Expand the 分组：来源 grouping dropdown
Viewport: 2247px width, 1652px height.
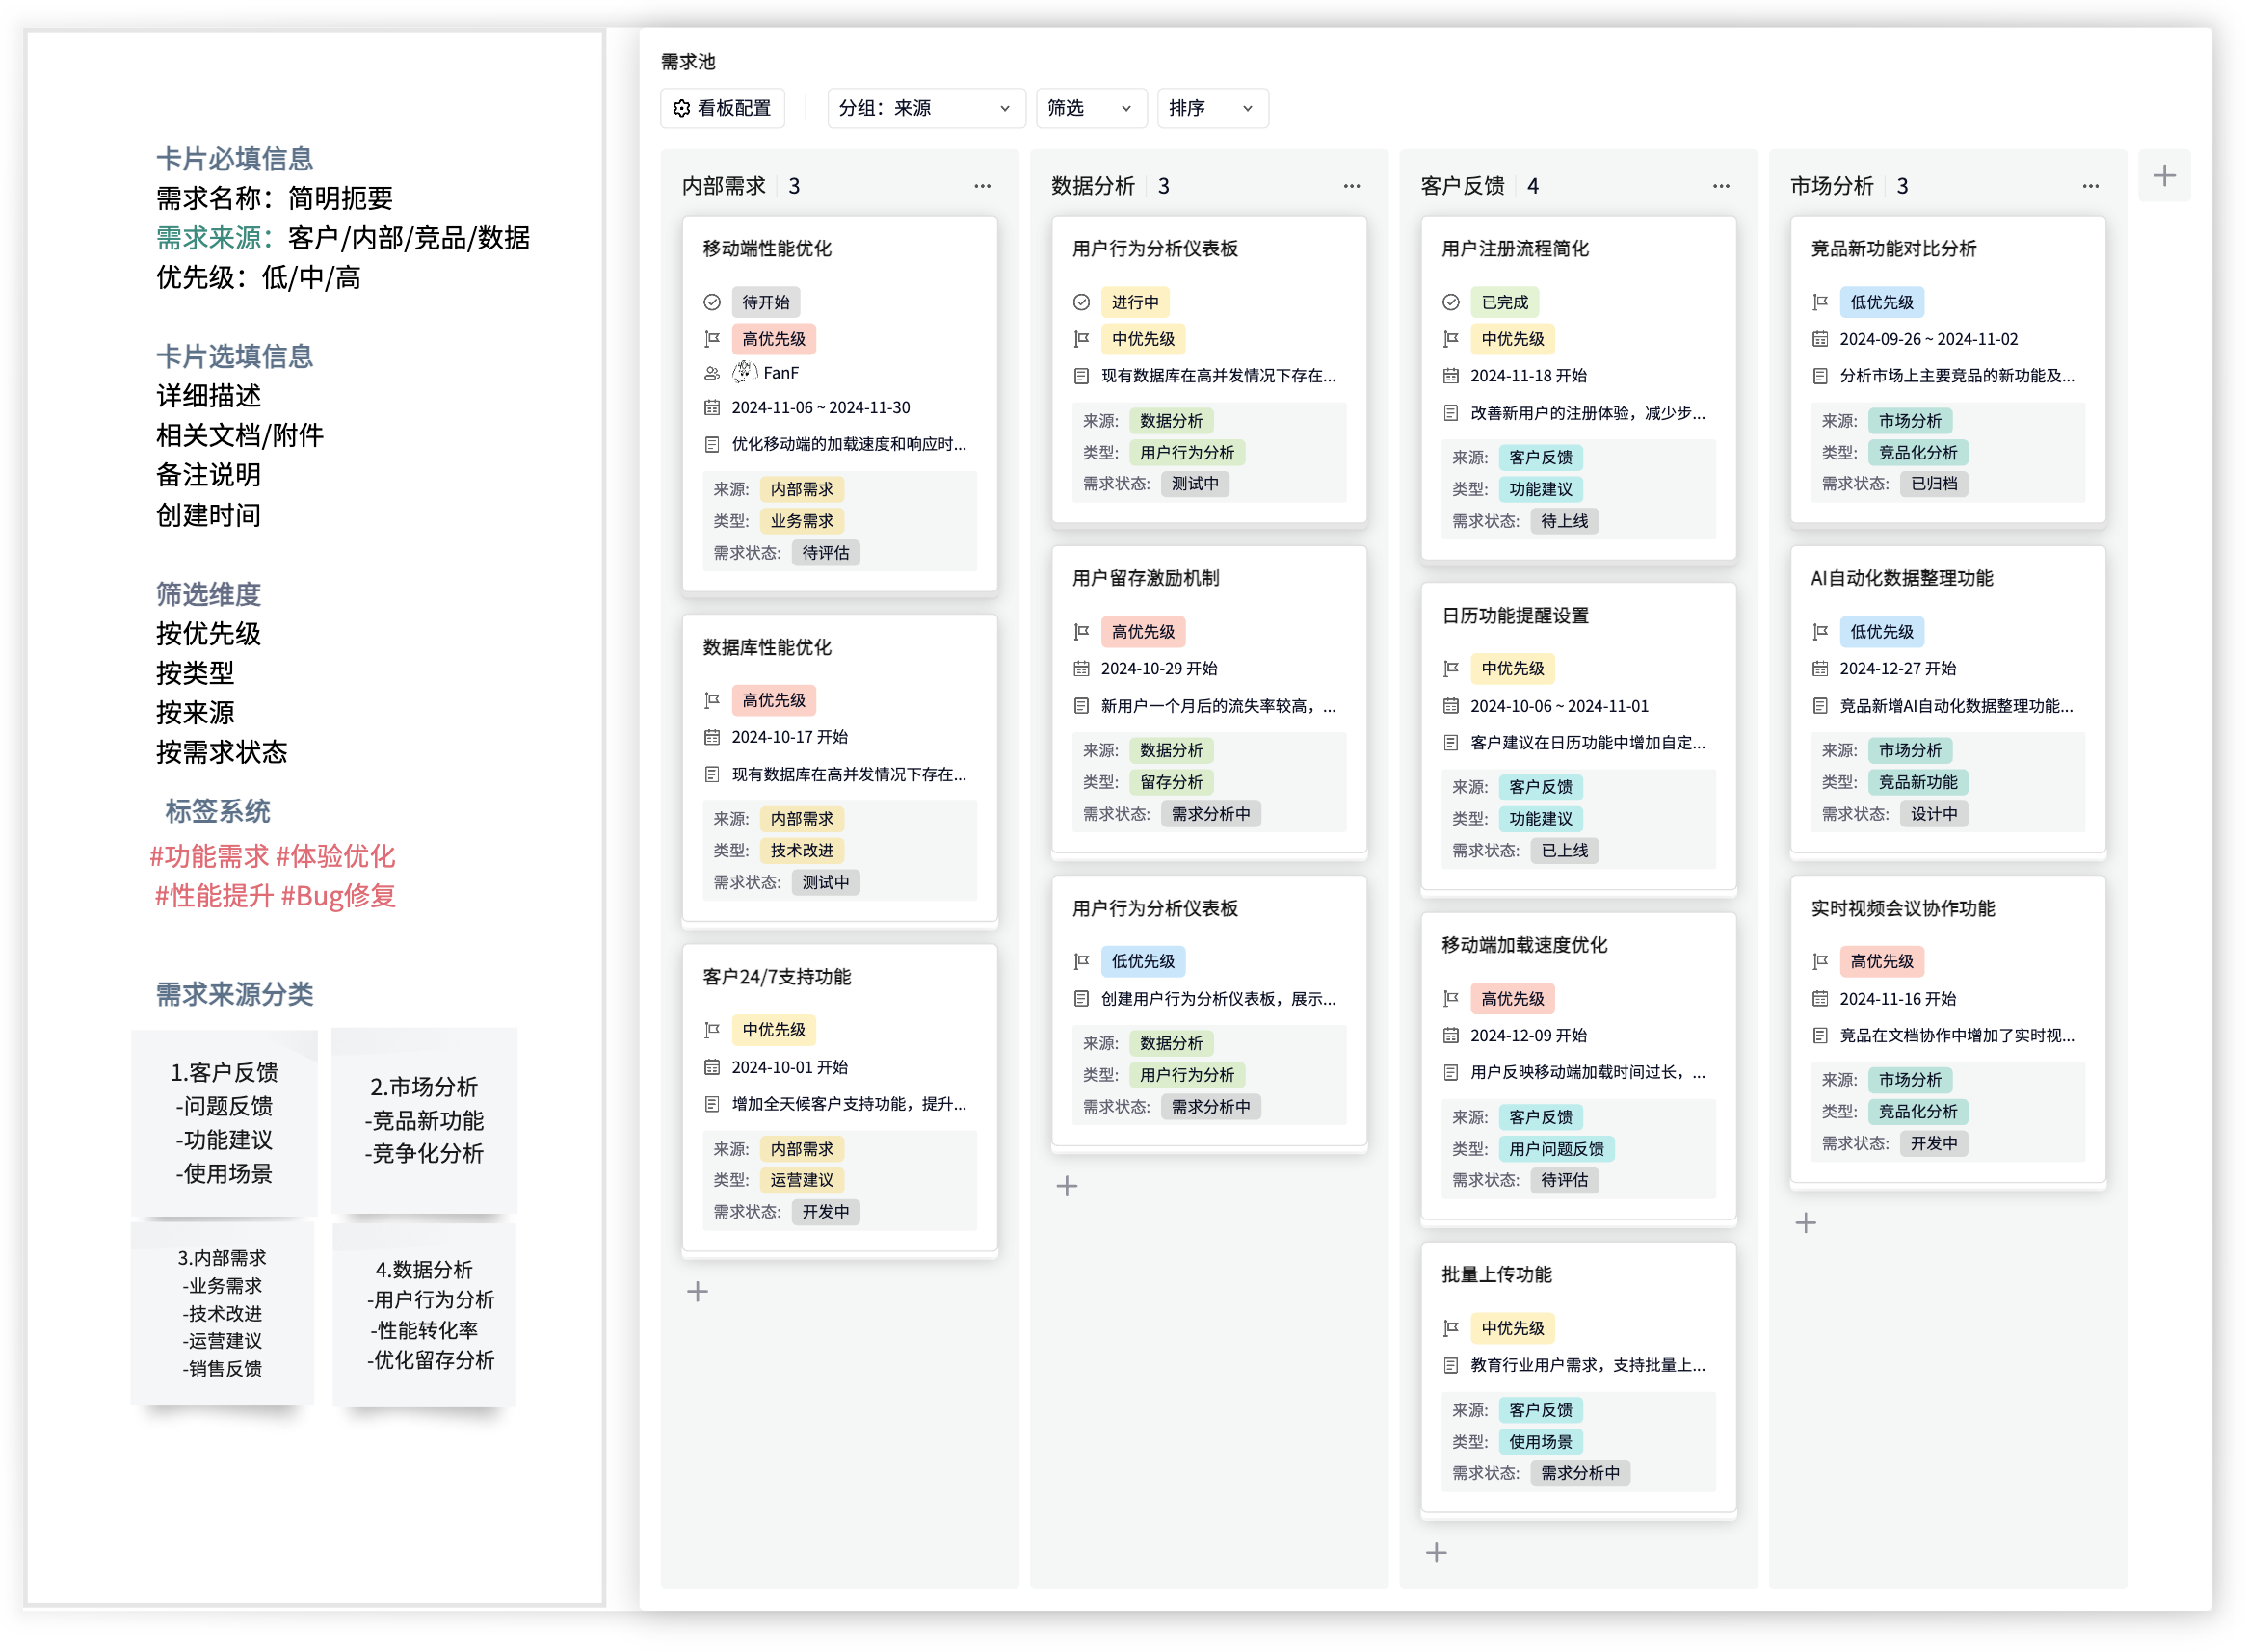tap(925, 108)
